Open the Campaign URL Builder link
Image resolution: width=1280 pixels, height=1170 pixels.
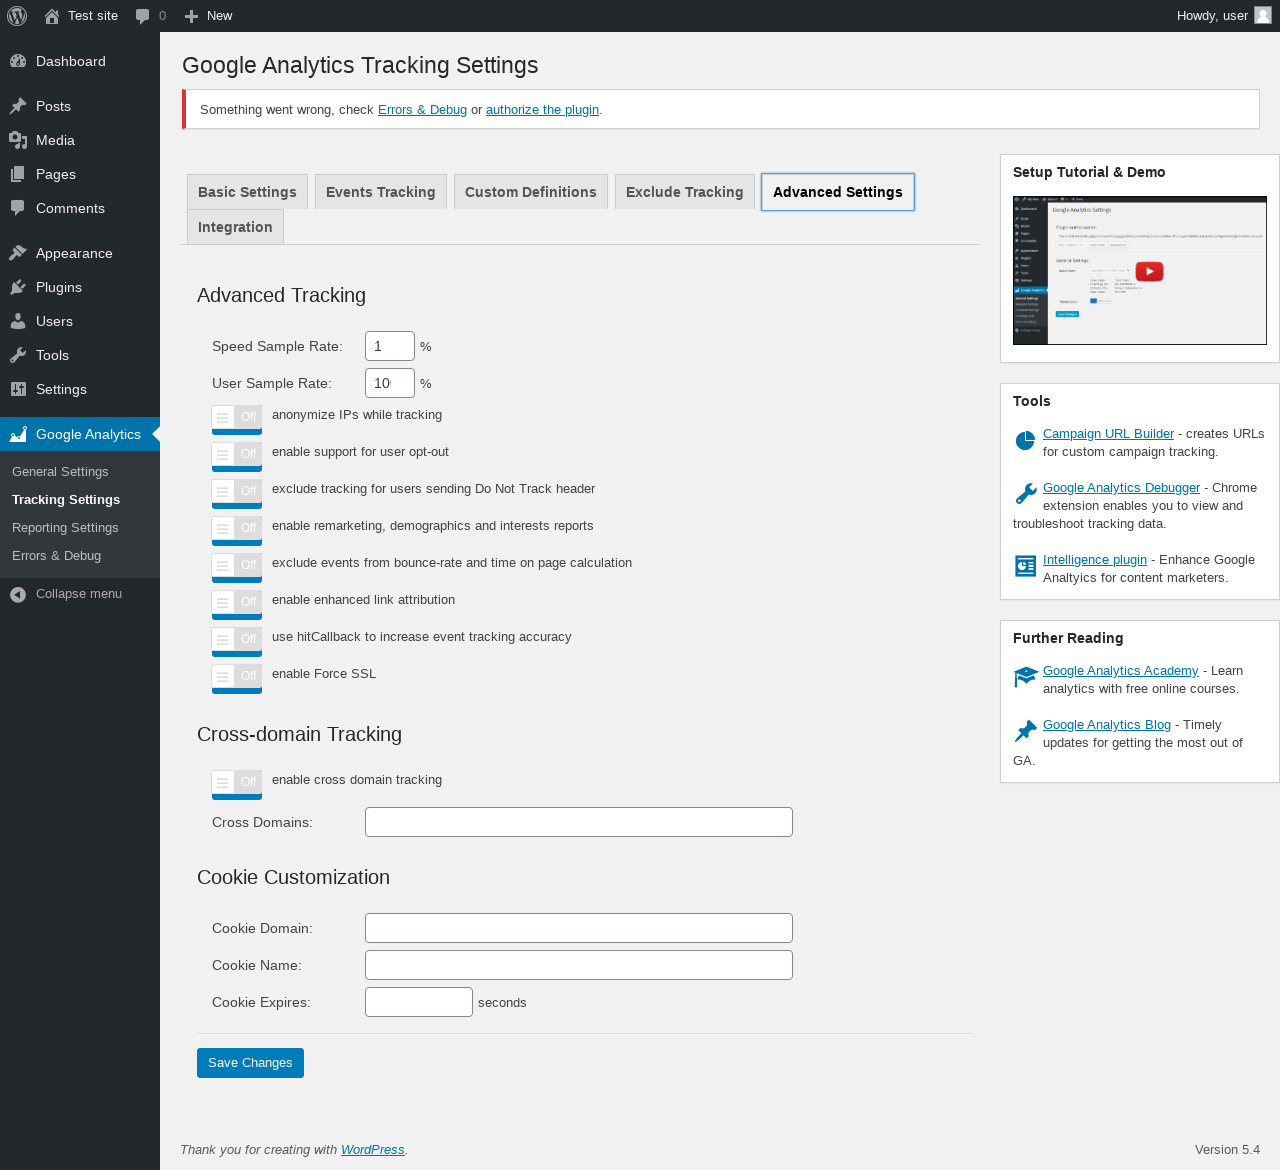point(1108,433)
